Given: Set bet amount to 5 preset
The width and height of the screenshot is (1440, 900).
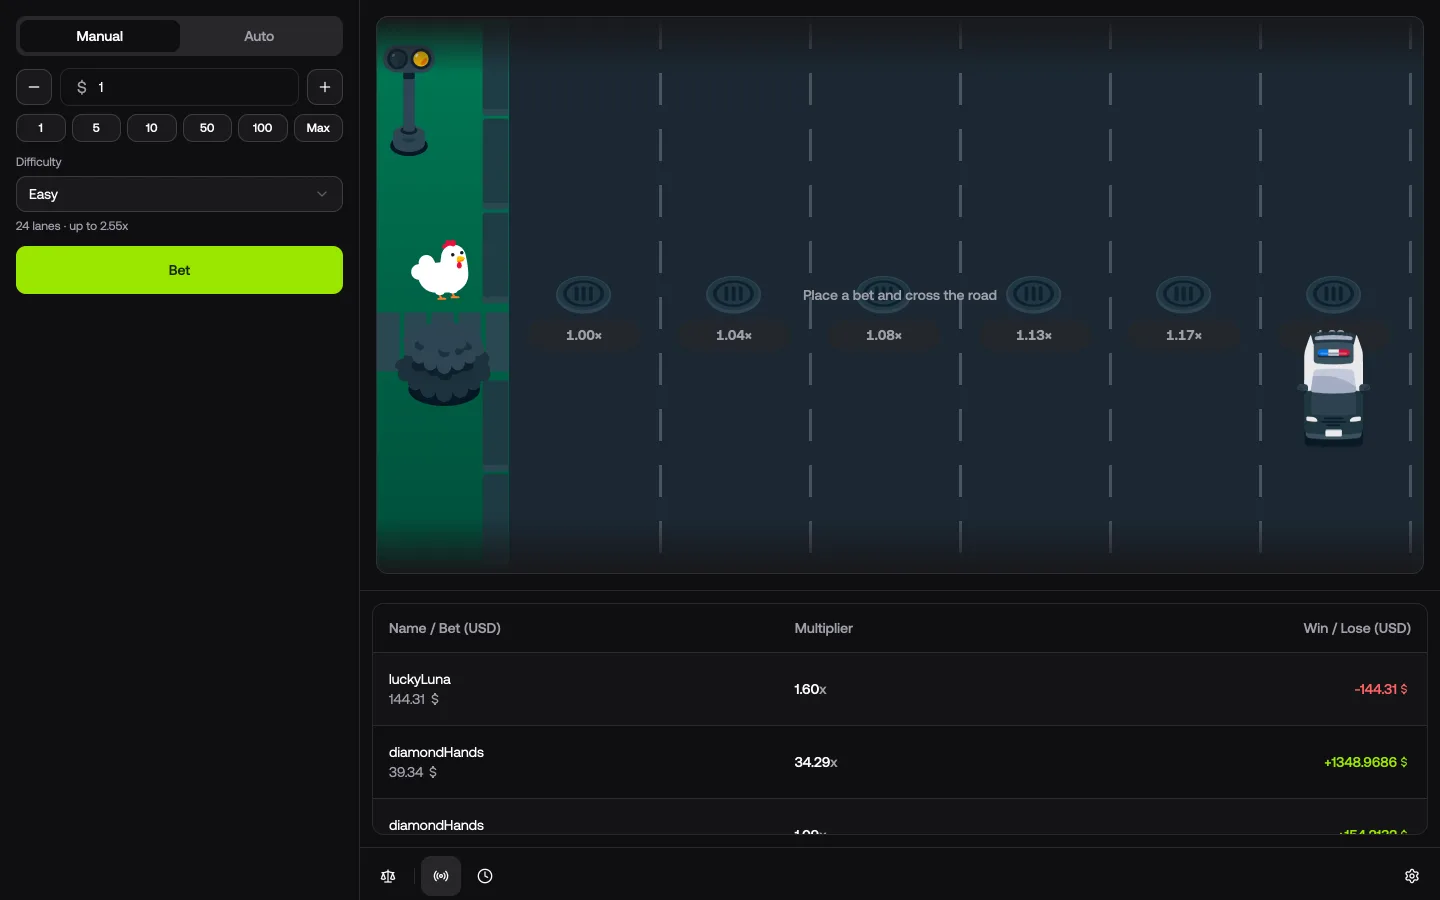Looking at the screenshot, I should click(96, 128).
